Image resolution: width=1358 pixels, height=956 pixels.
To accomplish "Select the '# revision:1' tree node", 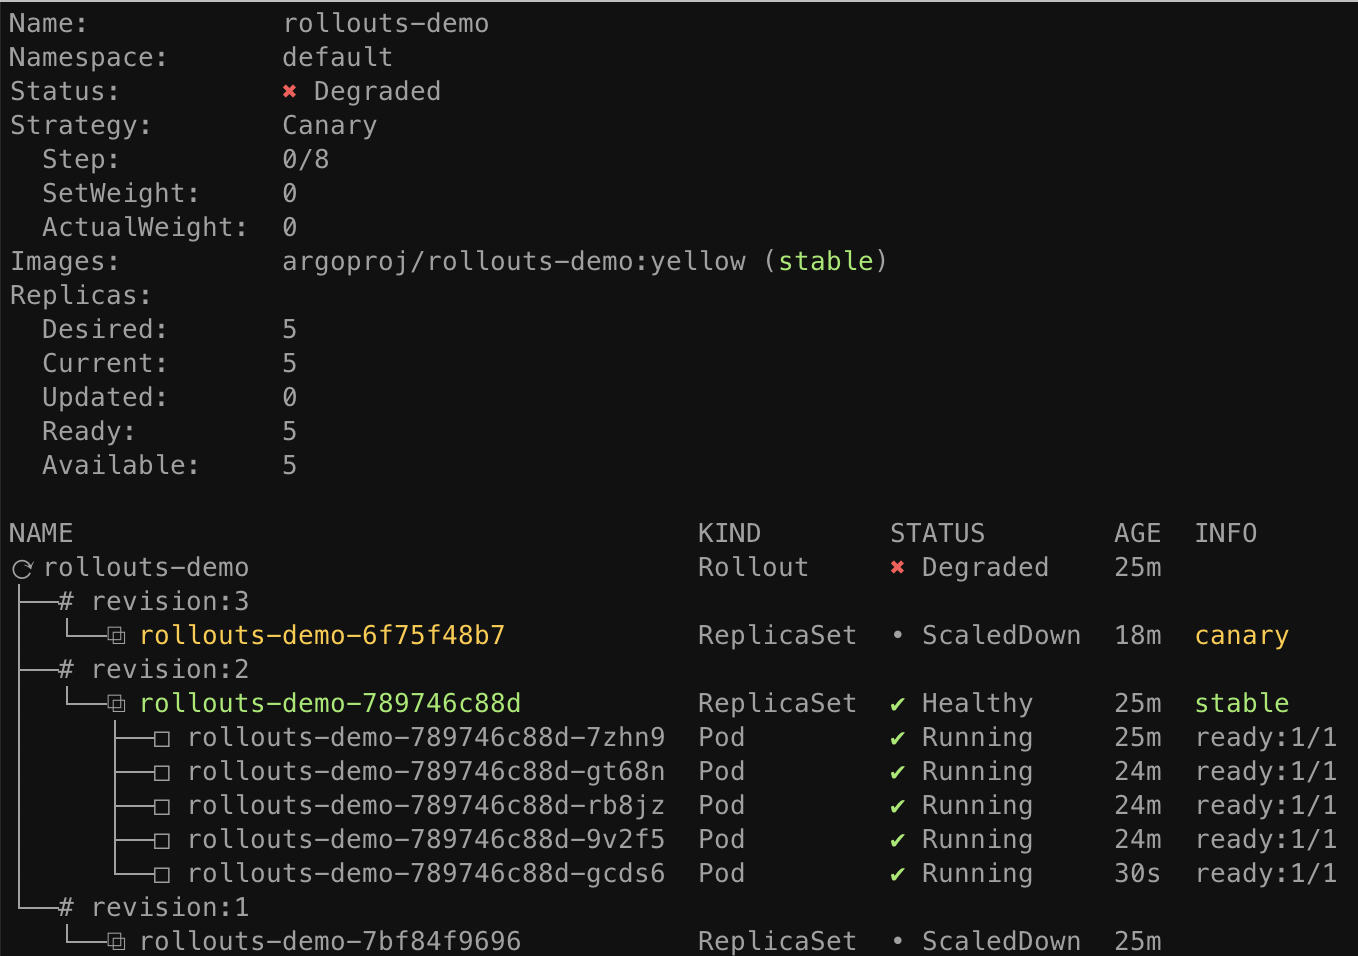I will click(154, 907).
